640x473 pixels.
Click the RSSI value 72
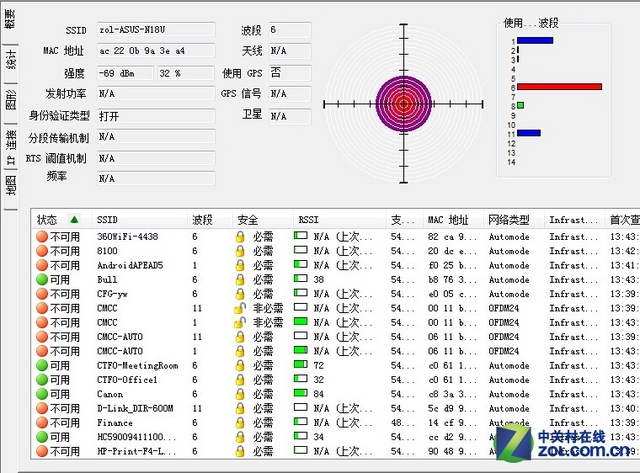click(x=318, y=365)
